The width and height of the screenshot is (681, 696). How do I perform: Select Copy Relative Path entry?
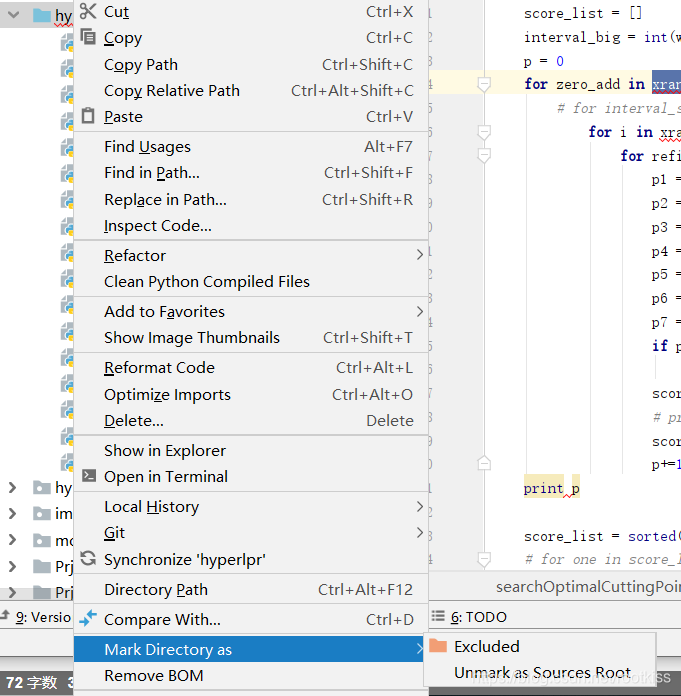pos(251,91)
